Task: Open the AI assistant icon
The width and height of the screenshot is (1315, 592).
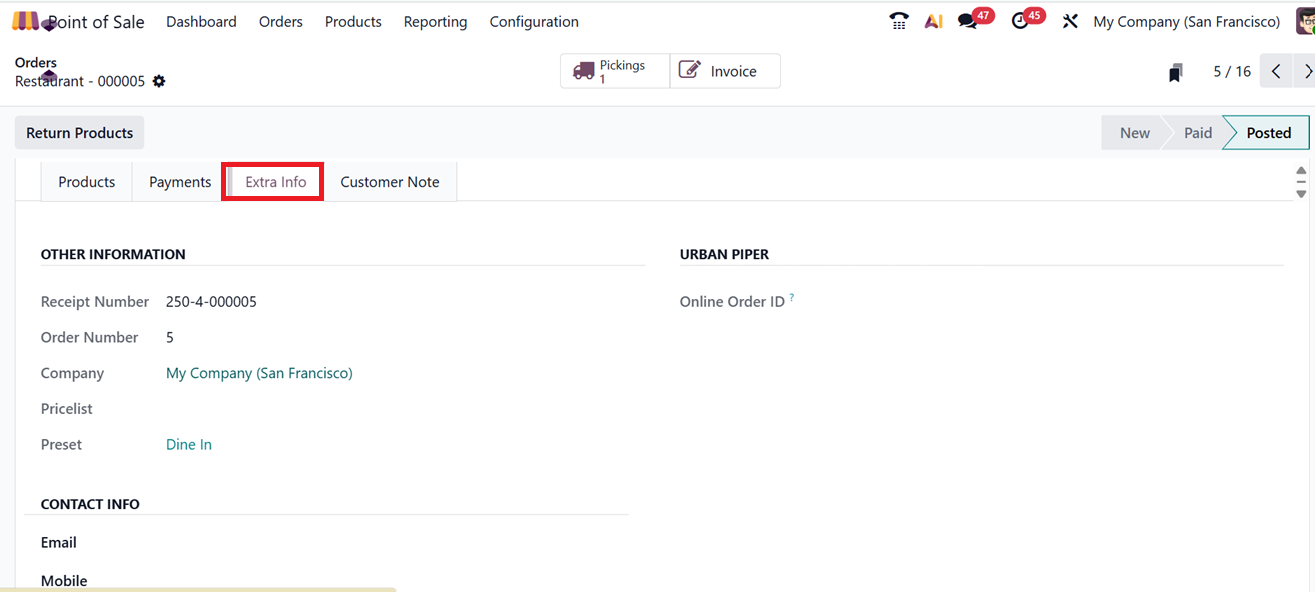Action: pos(933,21)
